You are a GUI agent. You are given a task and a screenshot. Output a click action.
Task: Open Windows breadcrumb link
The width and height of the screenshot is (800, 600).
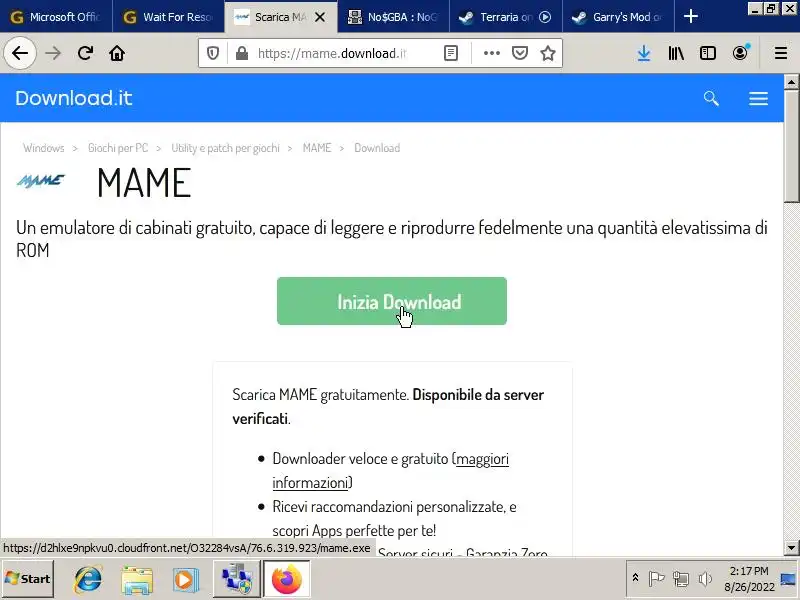point(44,148)
